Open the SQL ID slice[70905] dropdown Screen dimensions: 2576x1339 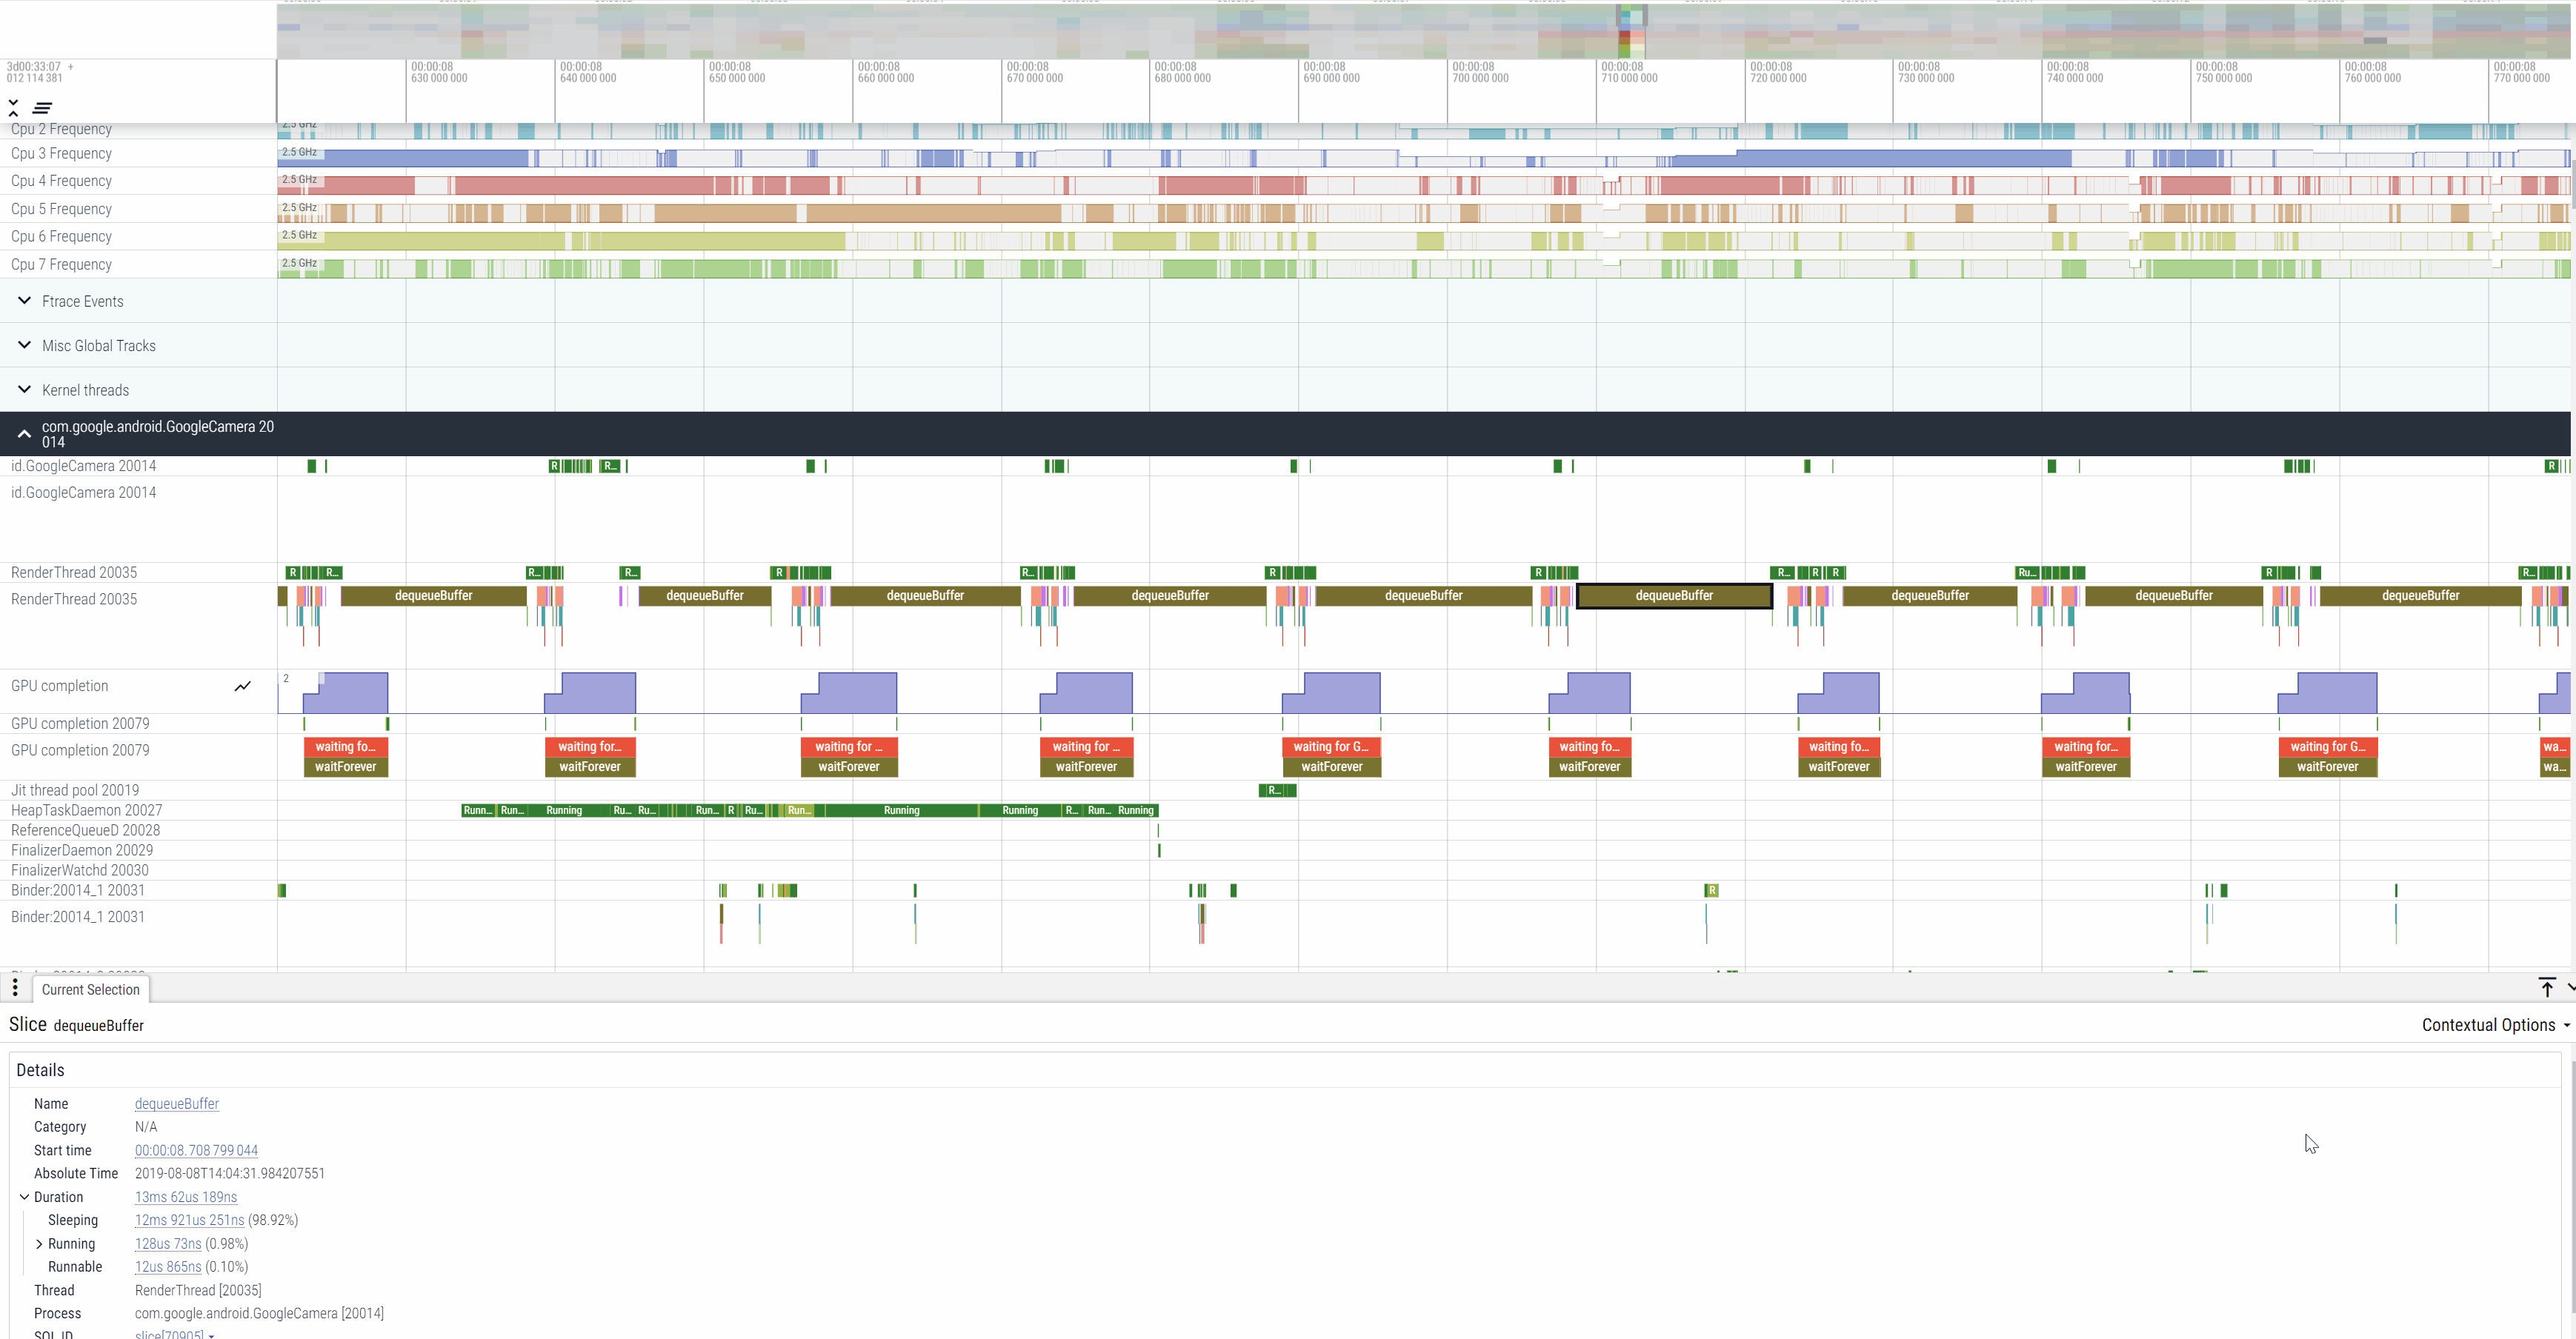[x=175, y=1334]
